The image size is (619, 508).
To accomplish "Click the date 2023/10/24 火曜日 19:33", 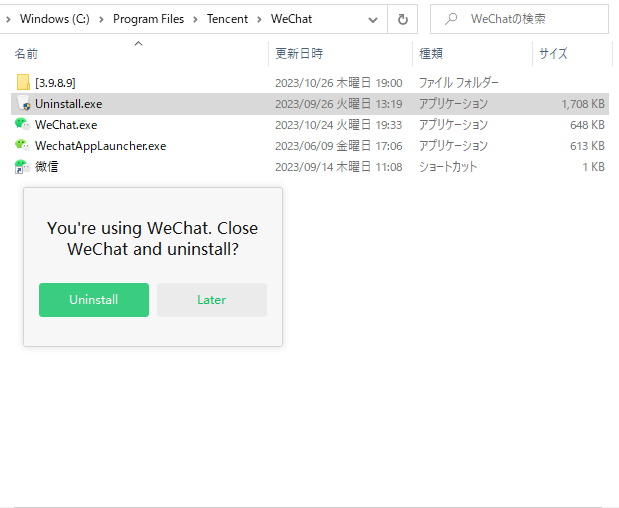I will click(339, 125).
